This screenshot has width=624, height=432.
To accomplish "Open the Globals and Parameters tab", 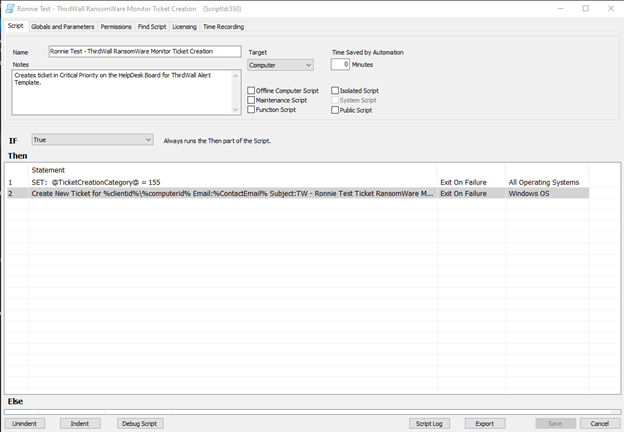I will pyautogui.click(x=62, y=27).
